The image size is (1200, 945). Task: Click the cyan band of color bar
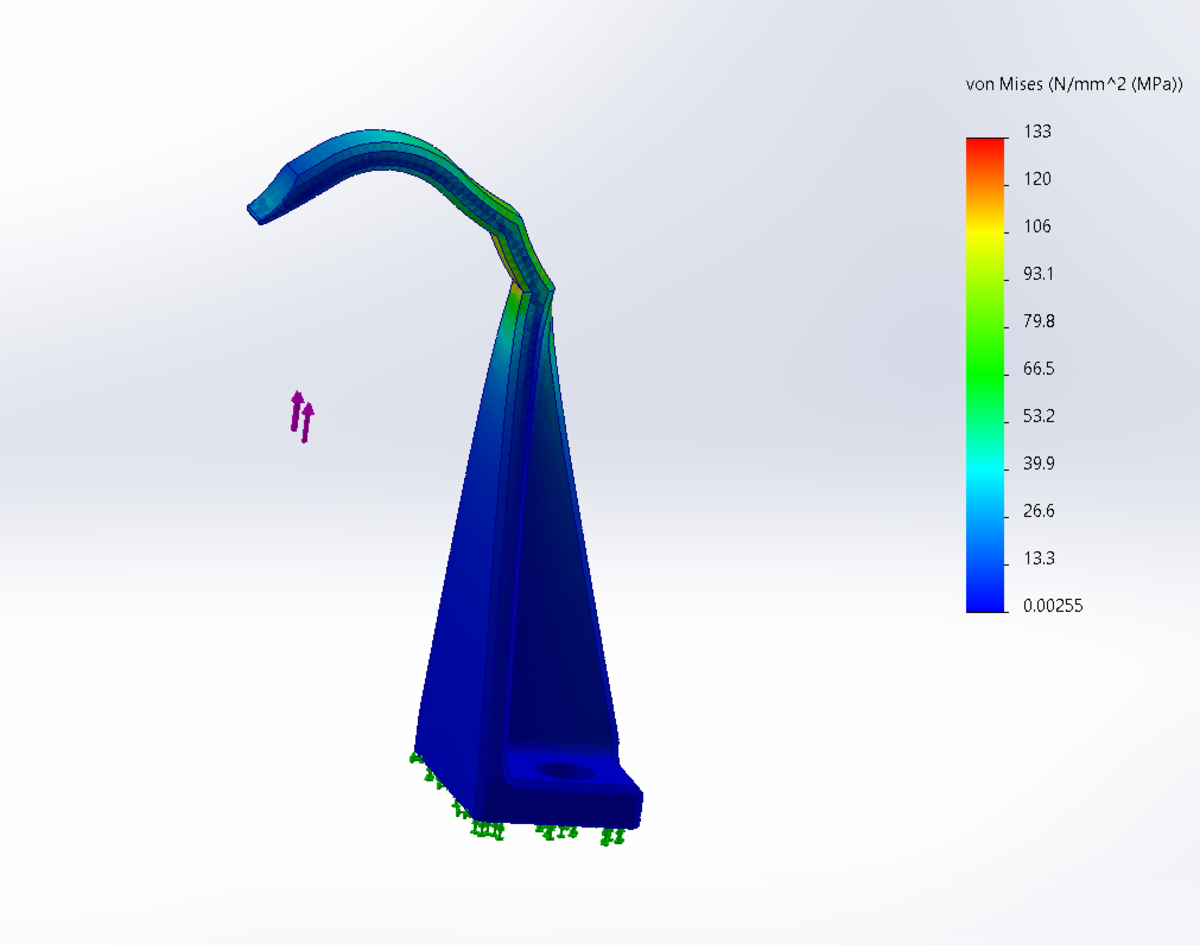pyautogui.click(x=986, y=464)
